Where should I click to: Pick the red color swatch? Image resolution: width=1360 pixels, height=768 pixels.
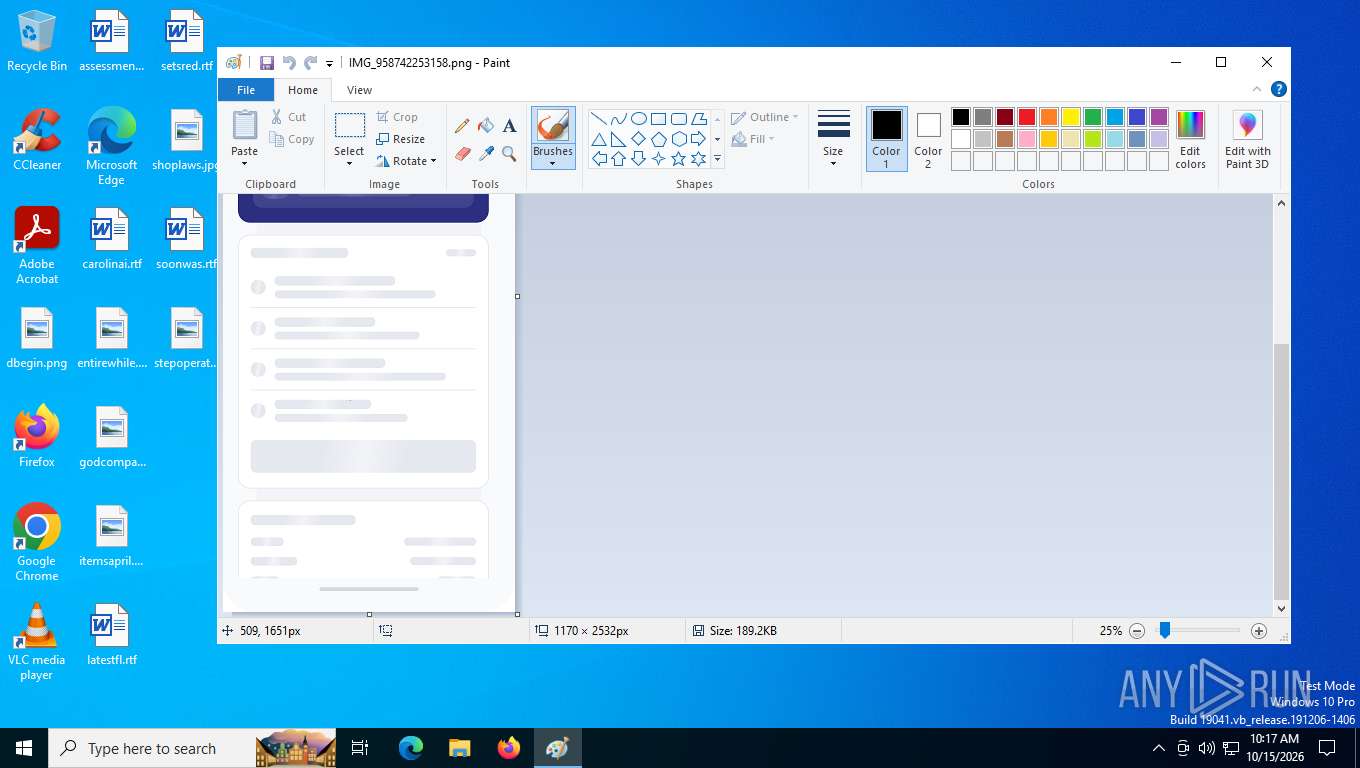point(1027,117)
